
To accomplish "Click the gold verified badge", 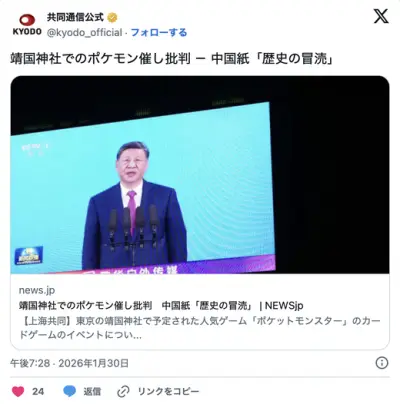I will pyautogui.click(x=112, y=17).
